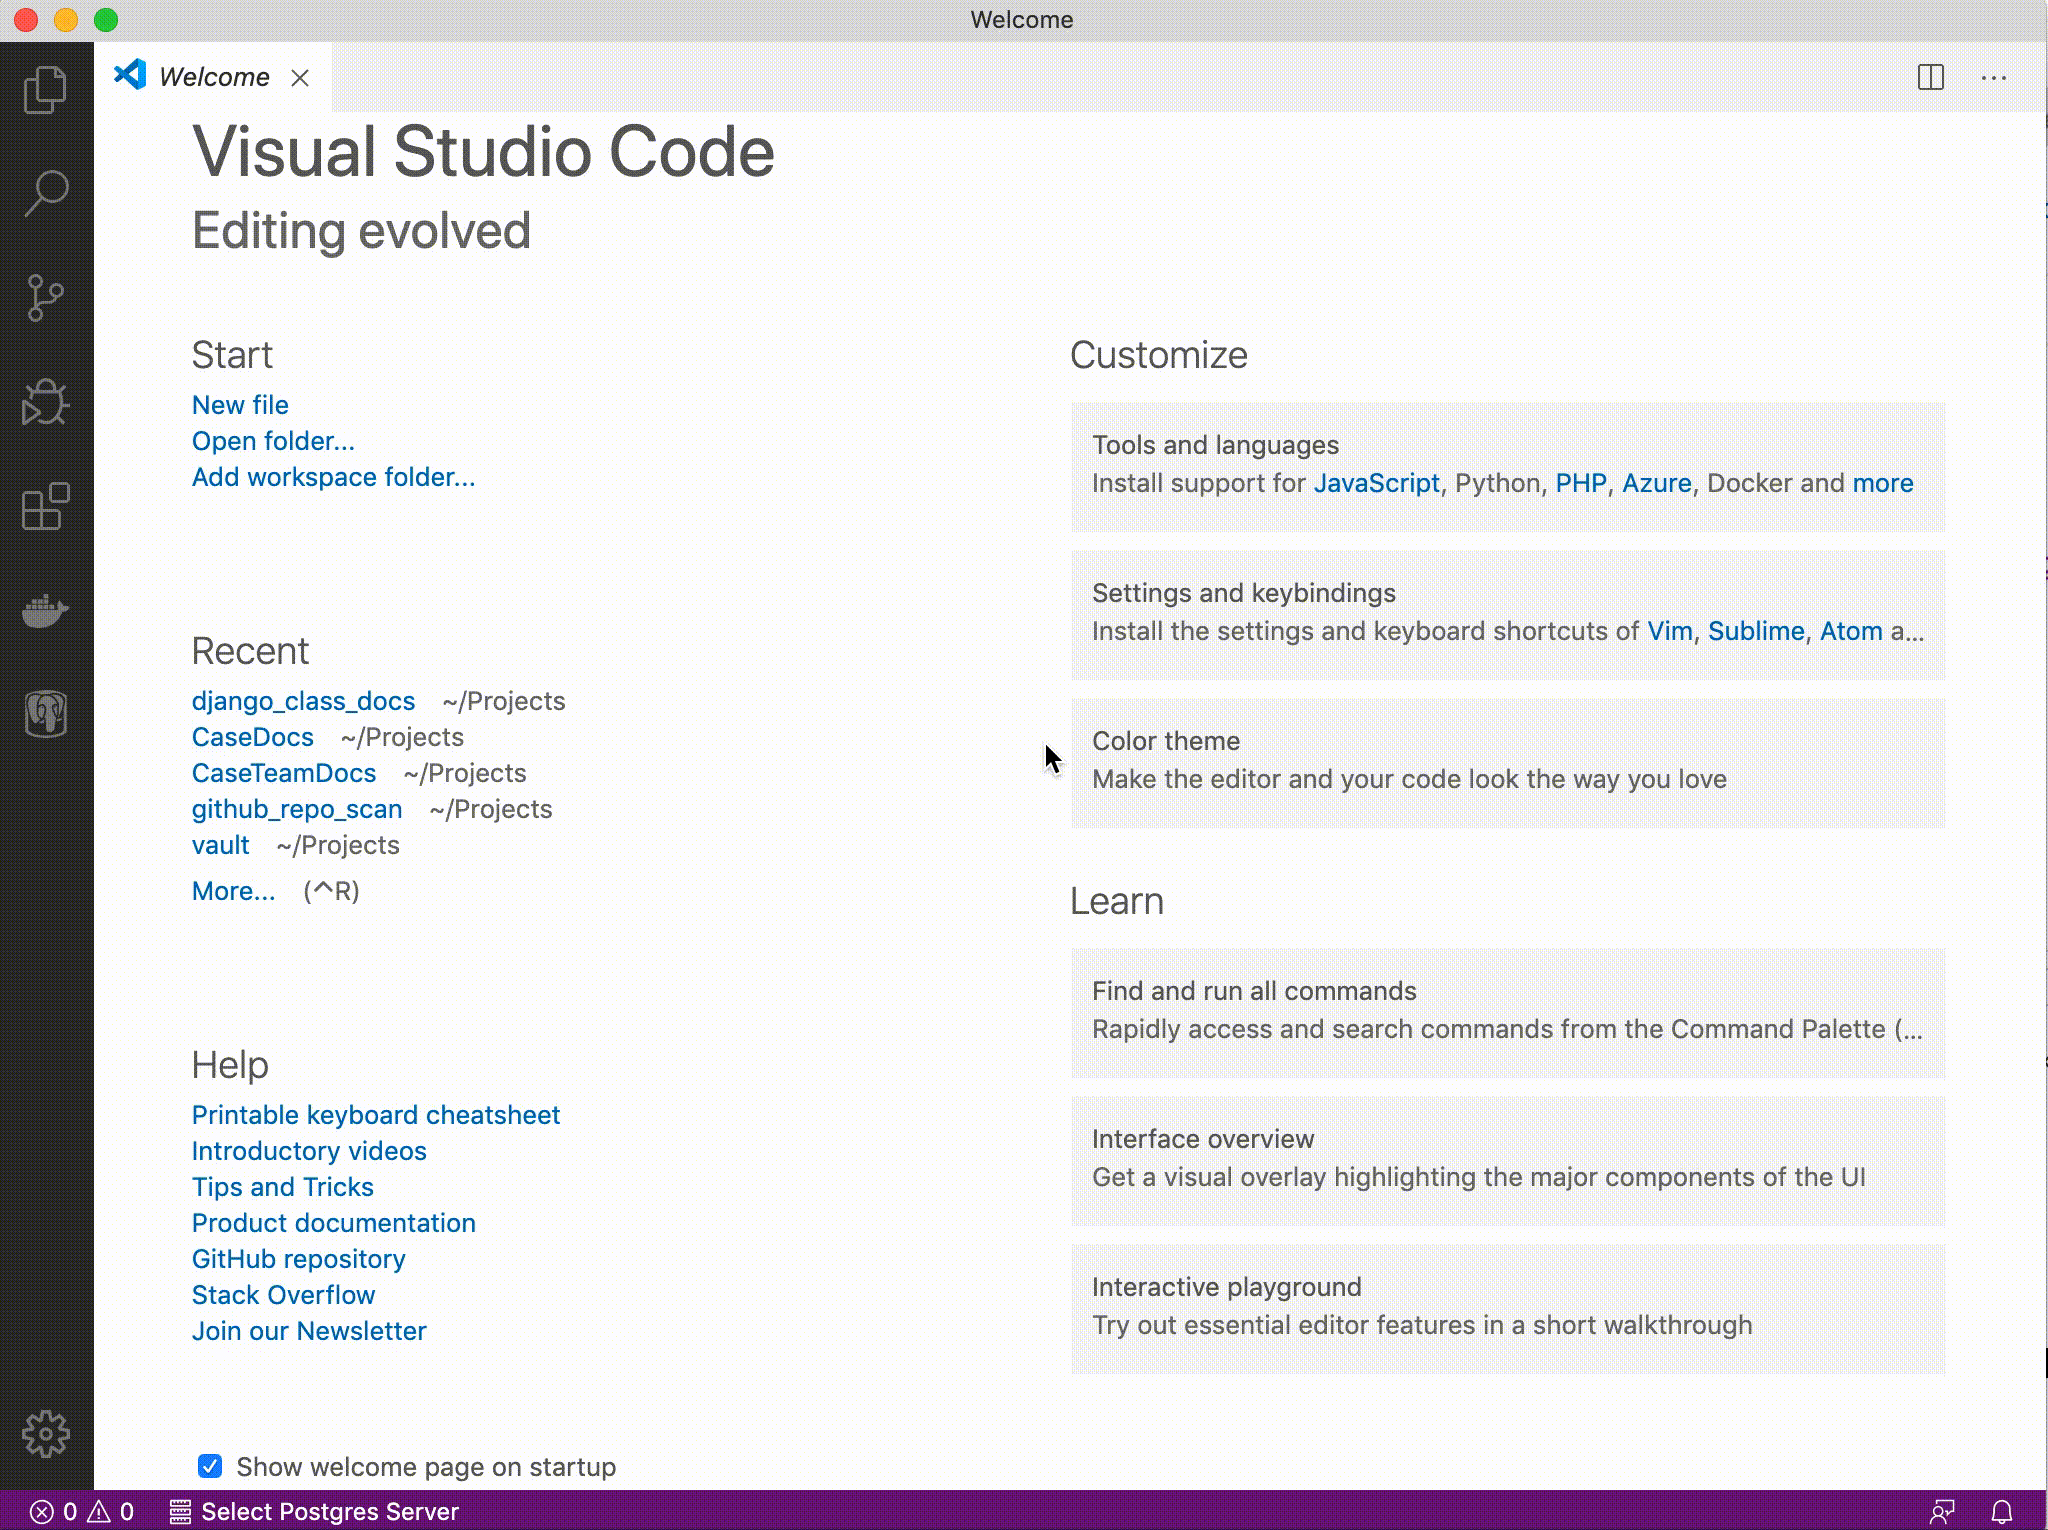Open the editor More Actions menu
2048x1530 pixels.
1994,77
